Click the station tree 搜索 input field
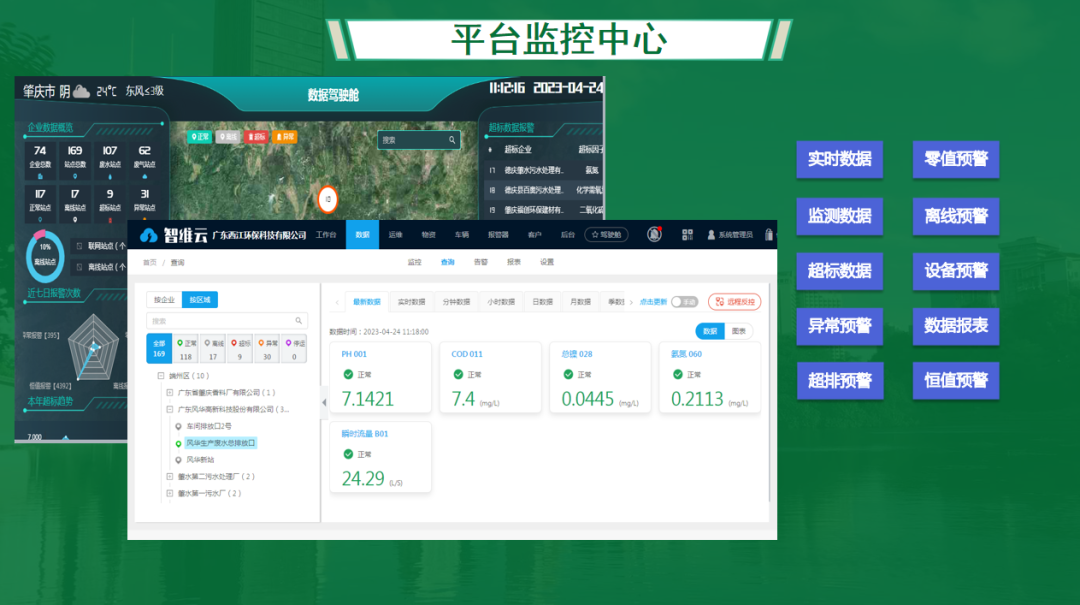This screenshot has height=605, width=1080. point(220,321)
